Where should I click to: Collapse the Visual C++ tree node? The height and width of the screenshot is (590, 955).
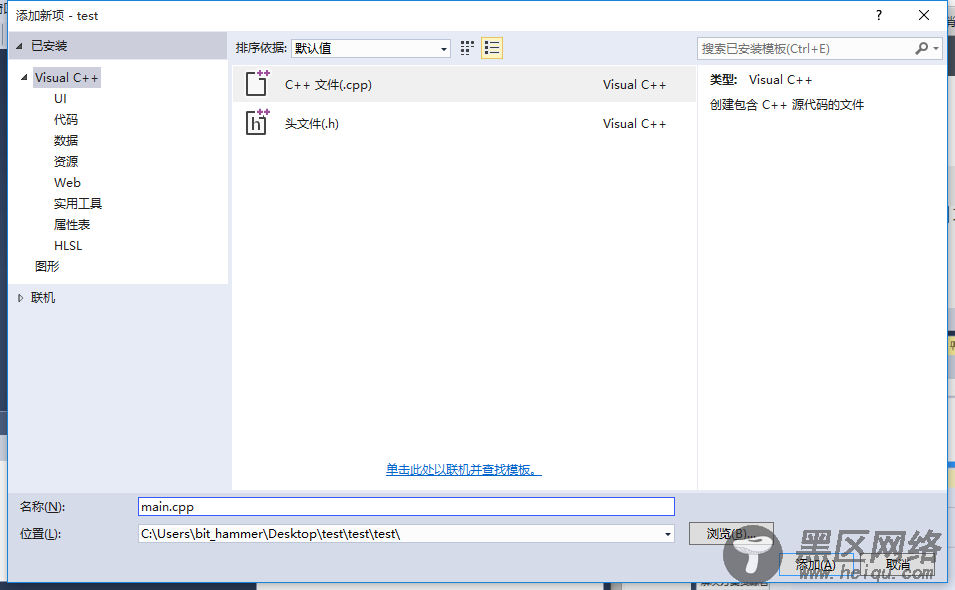coord(24,77)
